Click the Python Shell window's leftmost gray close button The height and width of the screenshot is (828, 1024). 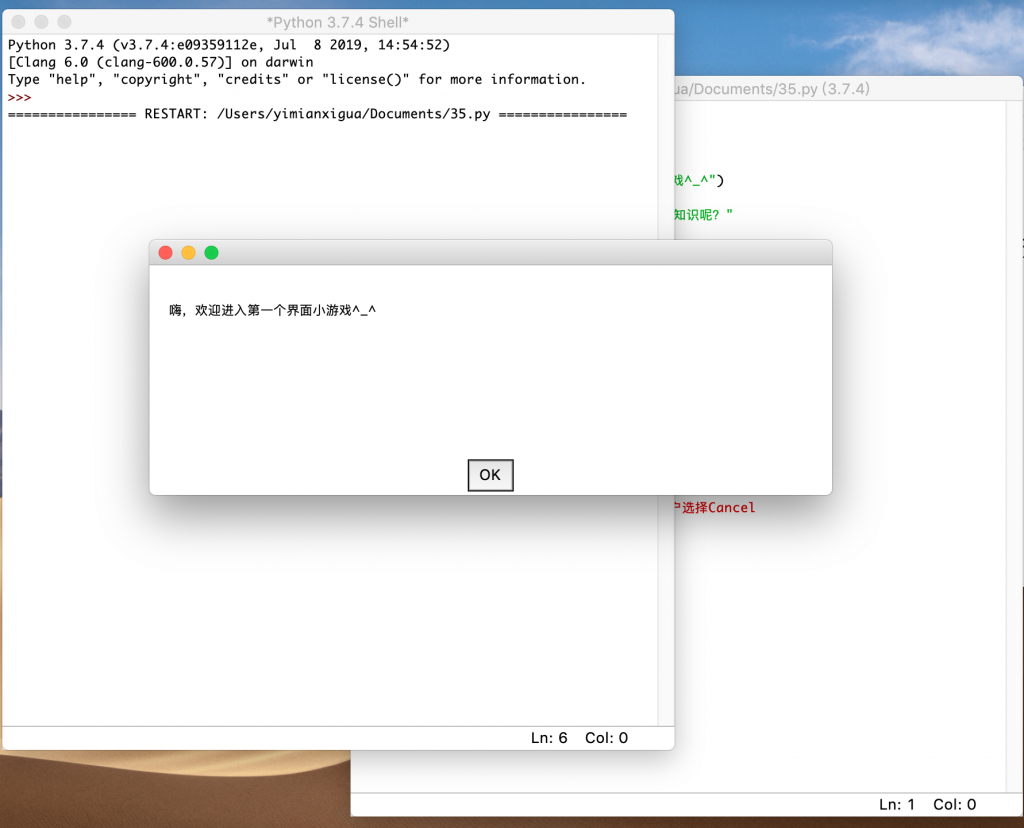(18, 22)
